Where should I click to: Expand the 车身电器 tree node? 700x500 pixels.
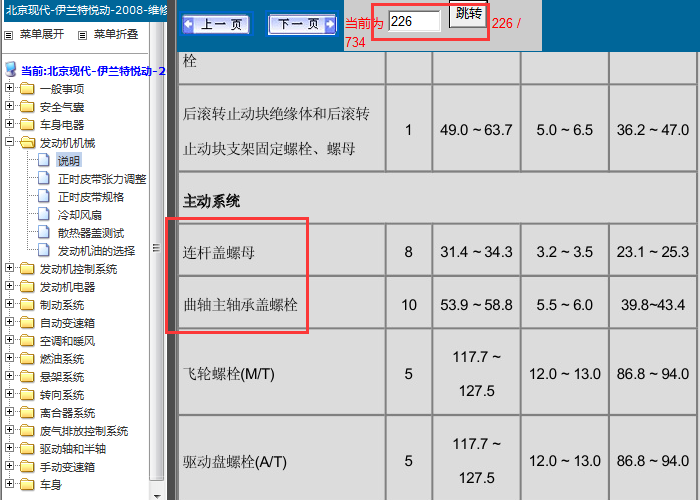[x=9, y=124]
